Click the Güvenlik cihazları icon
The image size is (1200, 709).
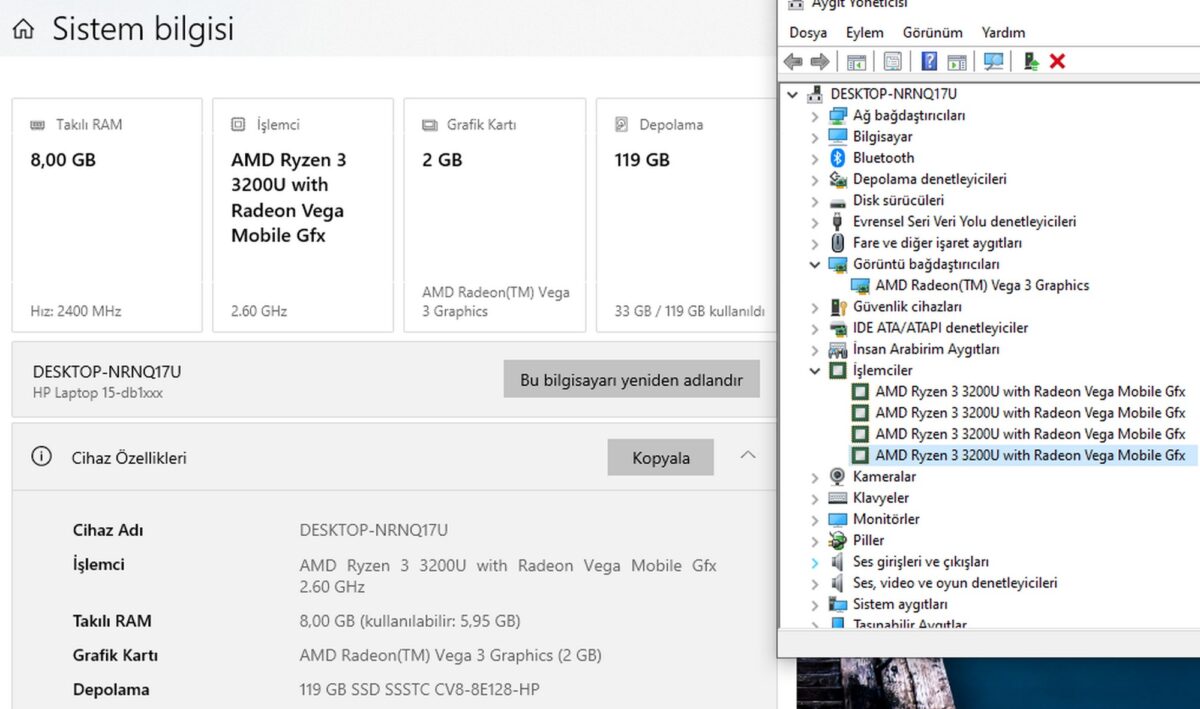838,307
